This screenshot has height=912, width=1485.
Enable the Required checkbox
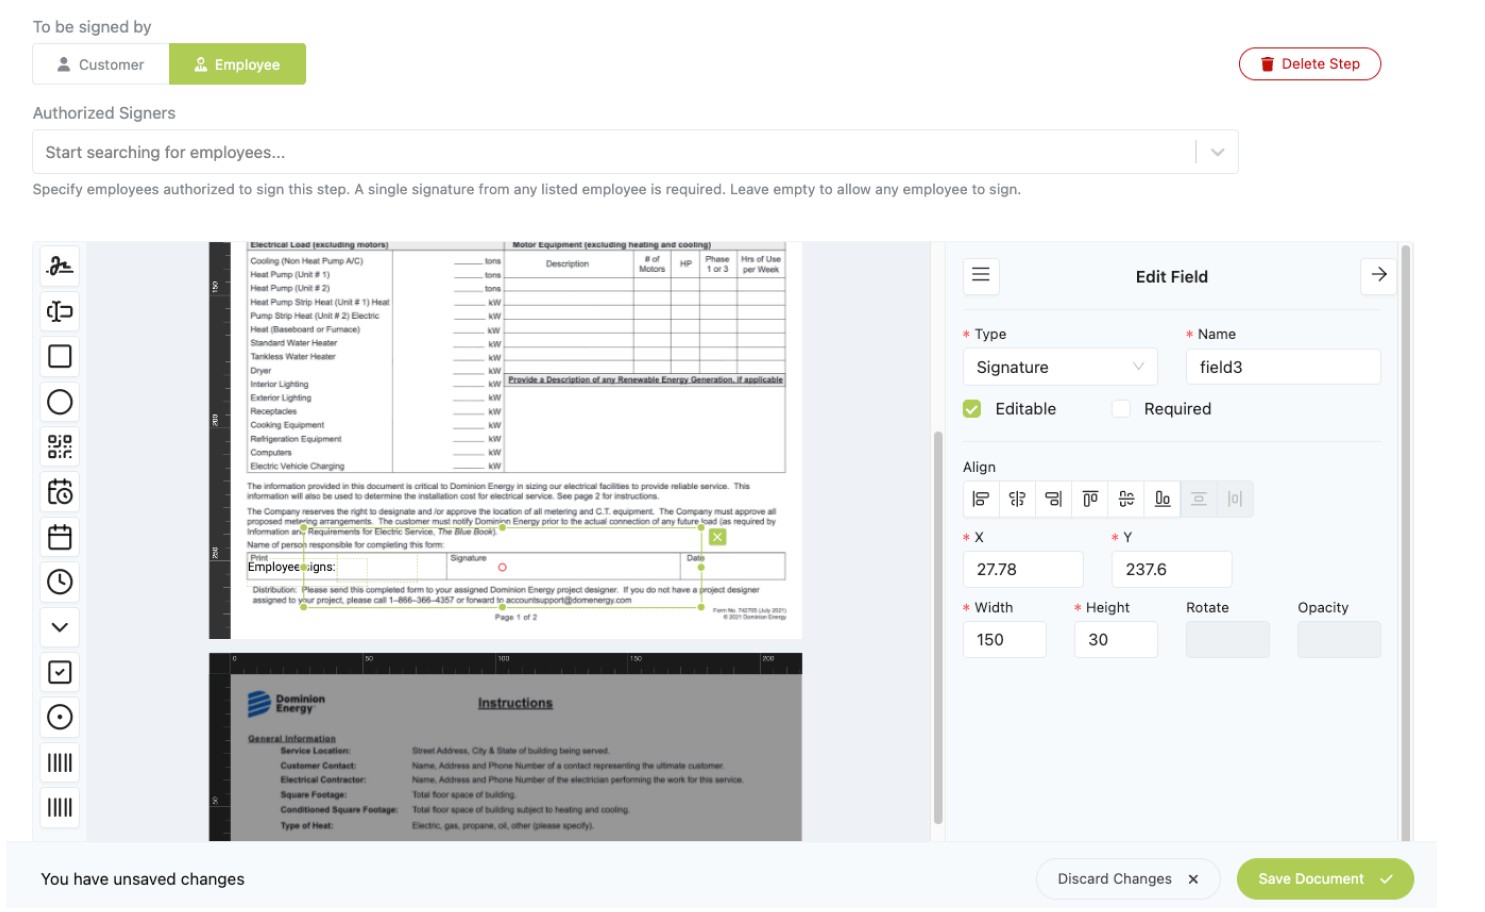(1120, 408)
